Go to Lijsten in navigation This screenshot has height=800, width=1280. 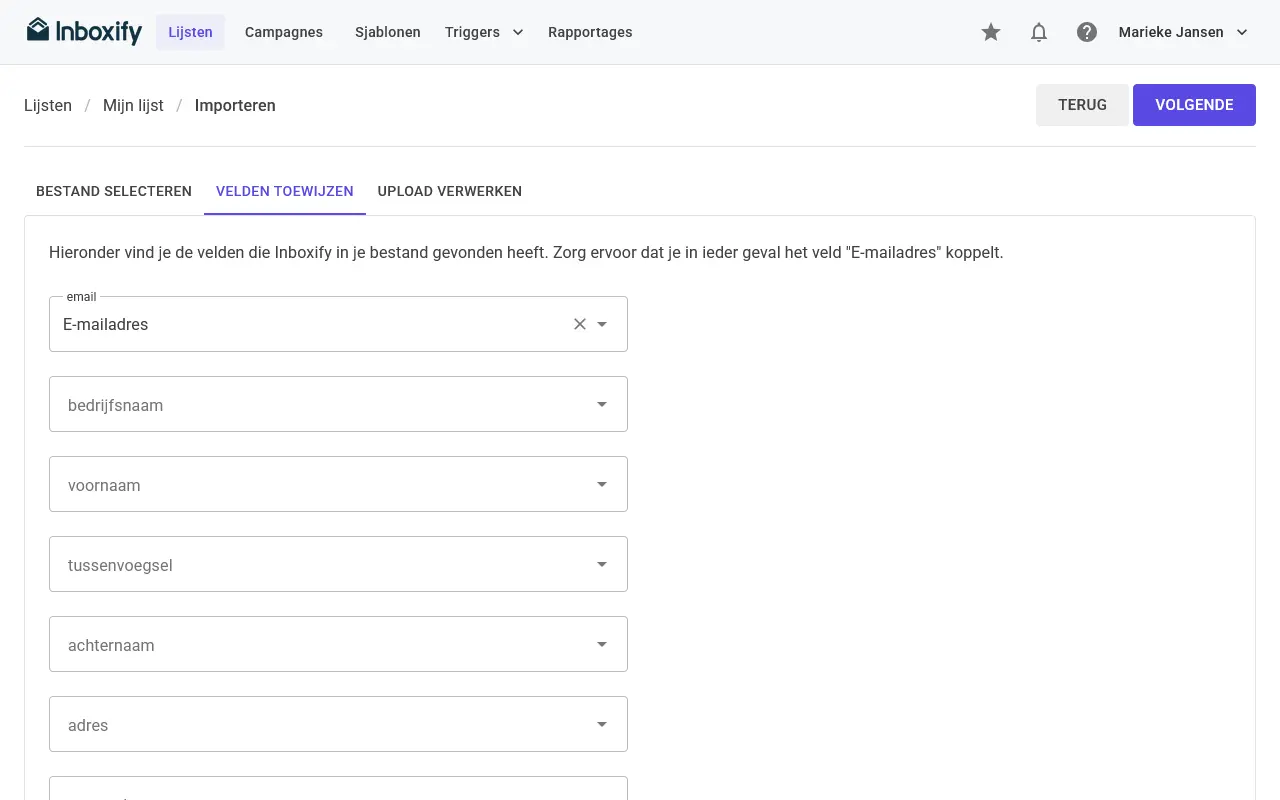coord(190,32)
